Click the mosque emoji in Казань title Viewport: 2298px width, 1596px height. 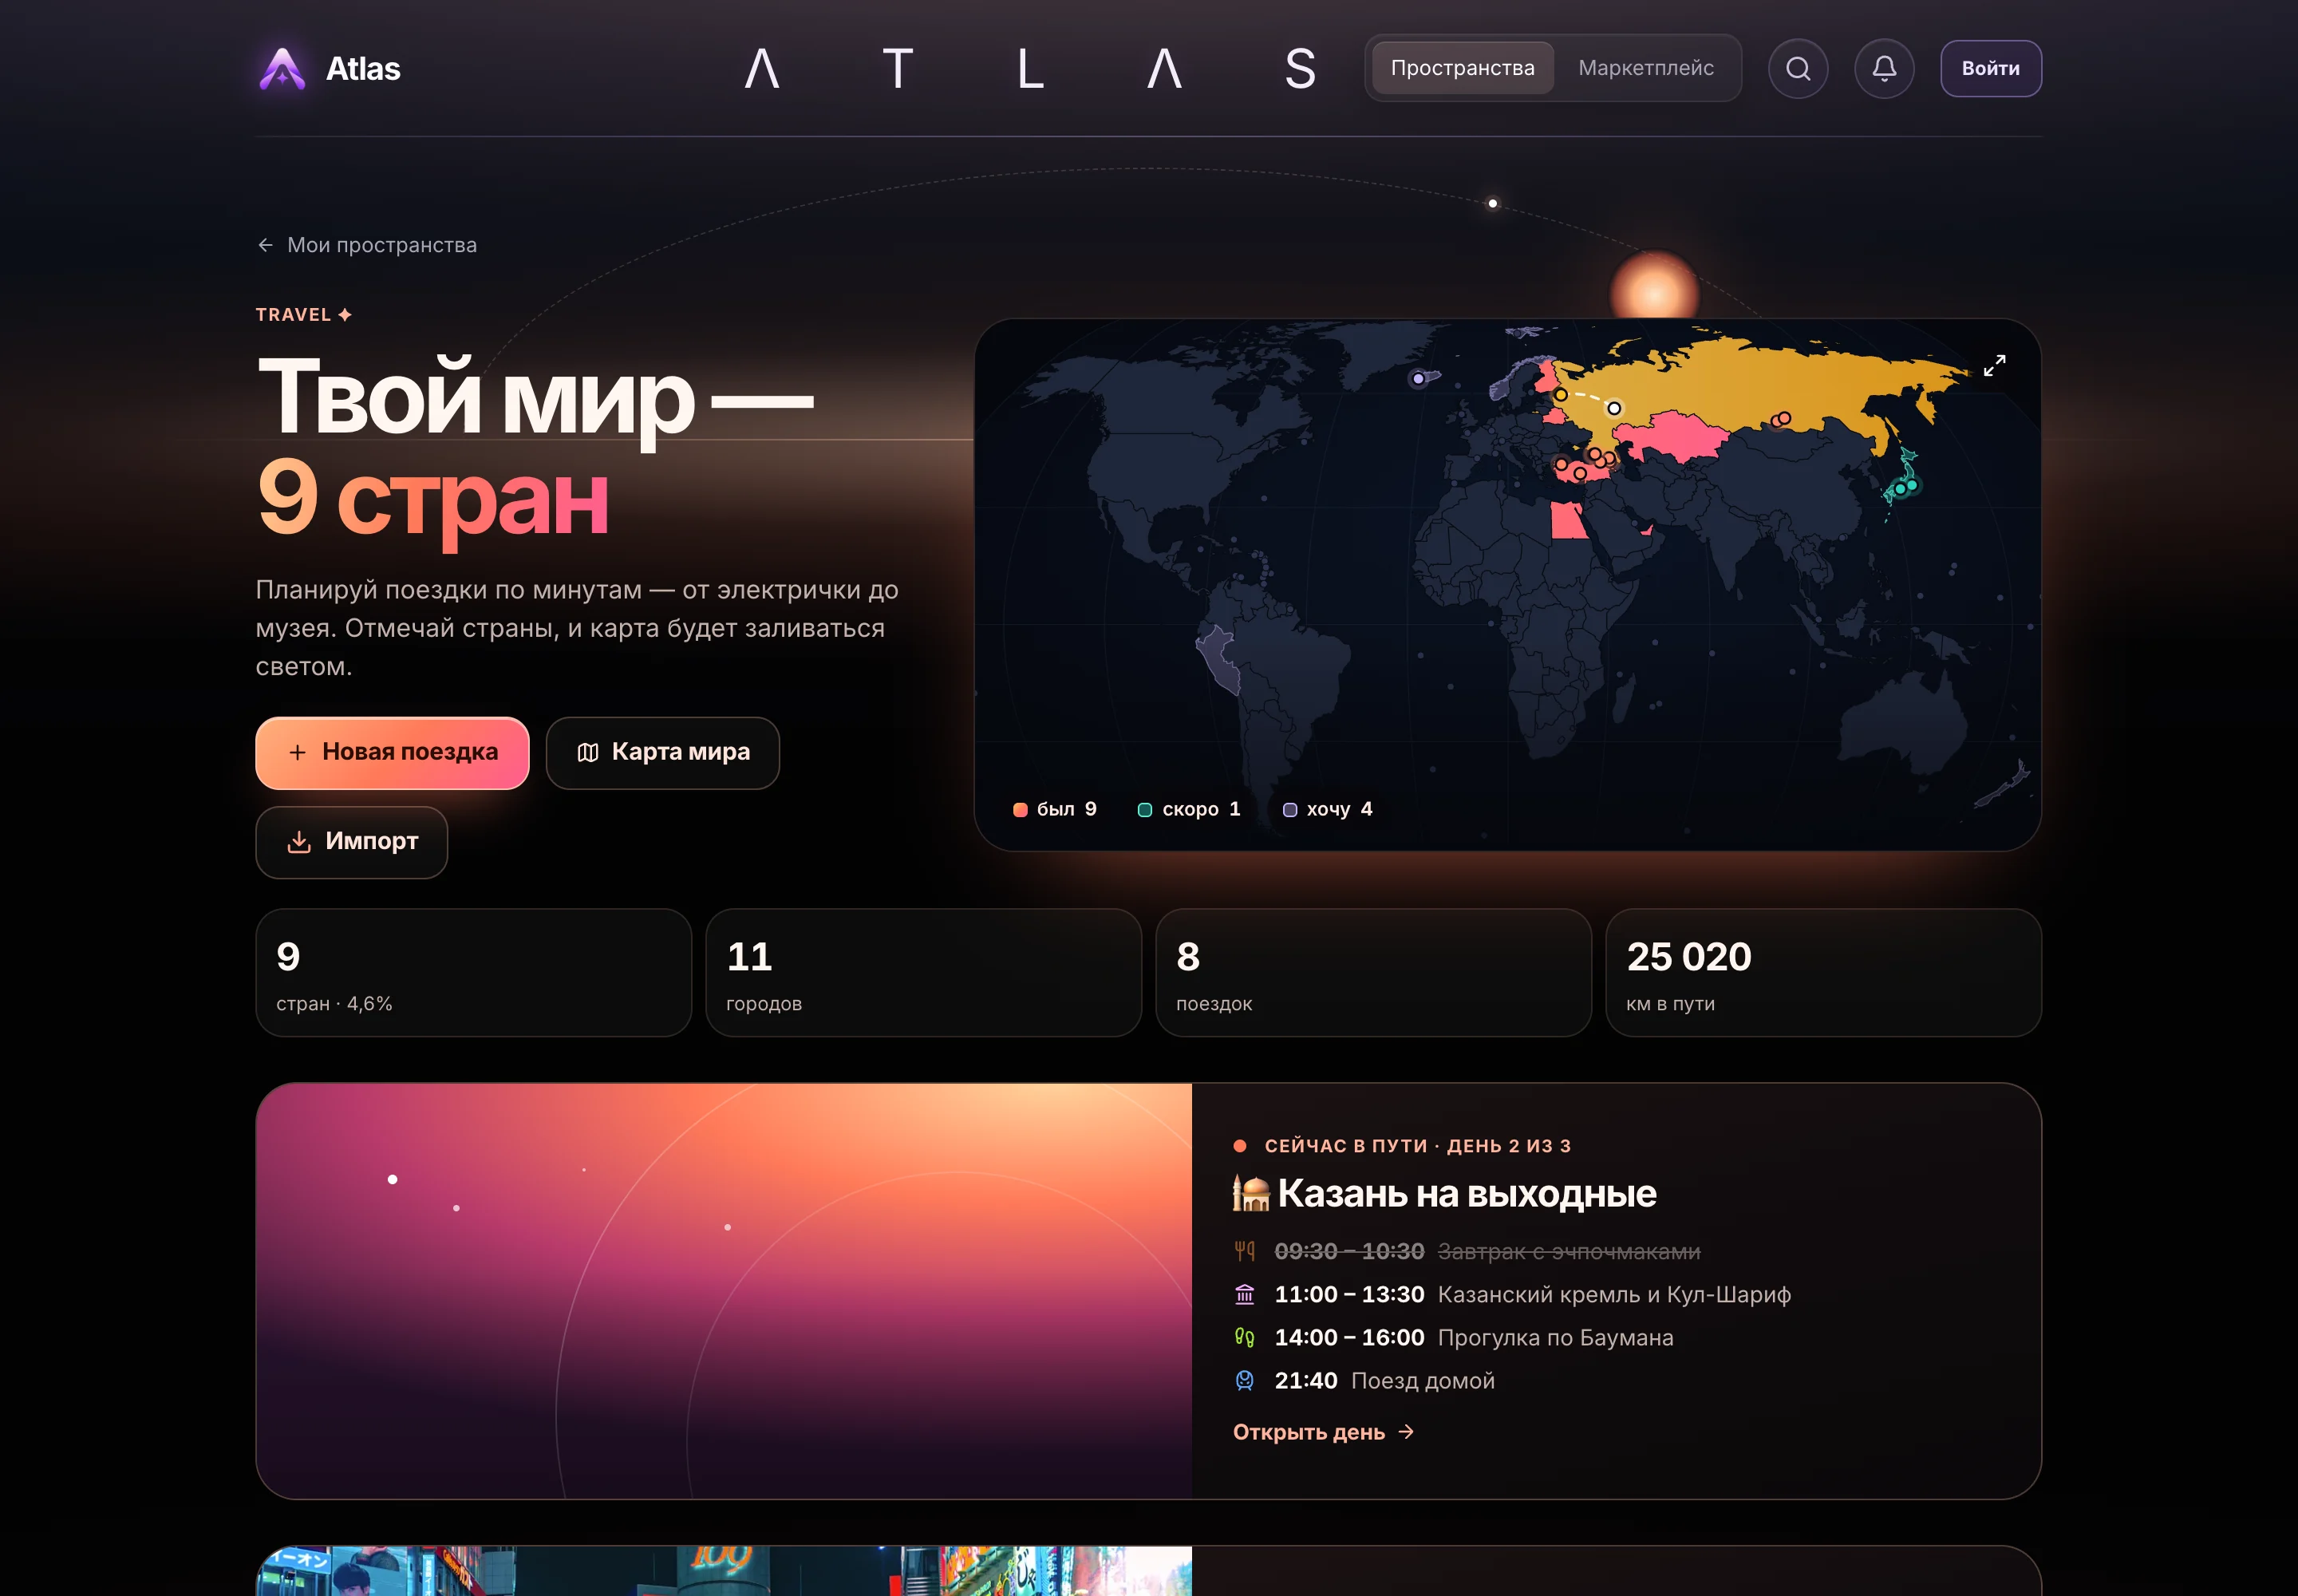click(x=1250, y=1193)
